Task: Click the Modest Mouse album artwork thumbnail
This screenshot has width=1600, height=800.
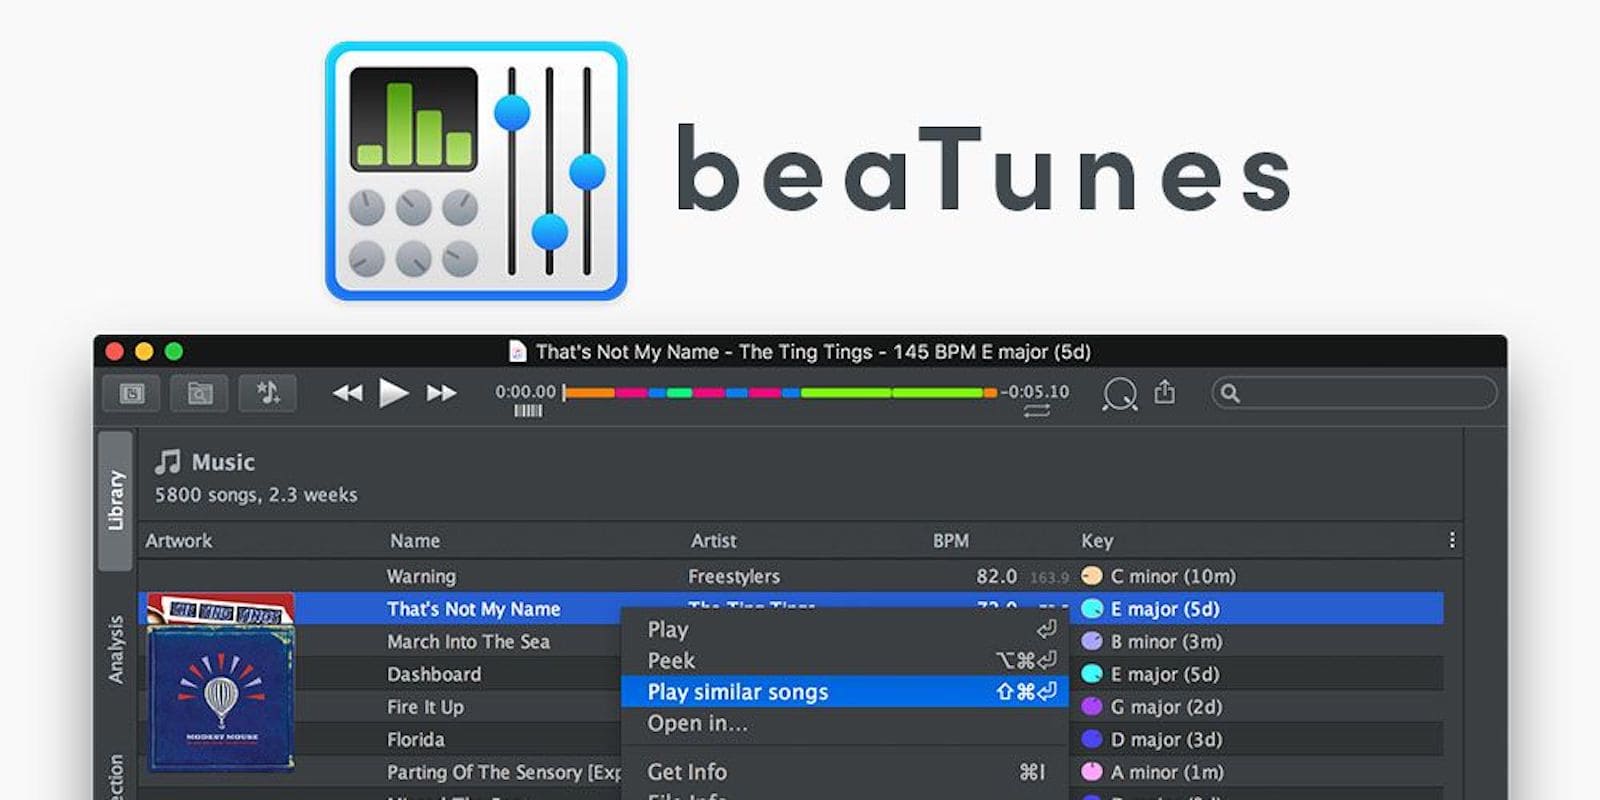Action: tap(221, 699)
